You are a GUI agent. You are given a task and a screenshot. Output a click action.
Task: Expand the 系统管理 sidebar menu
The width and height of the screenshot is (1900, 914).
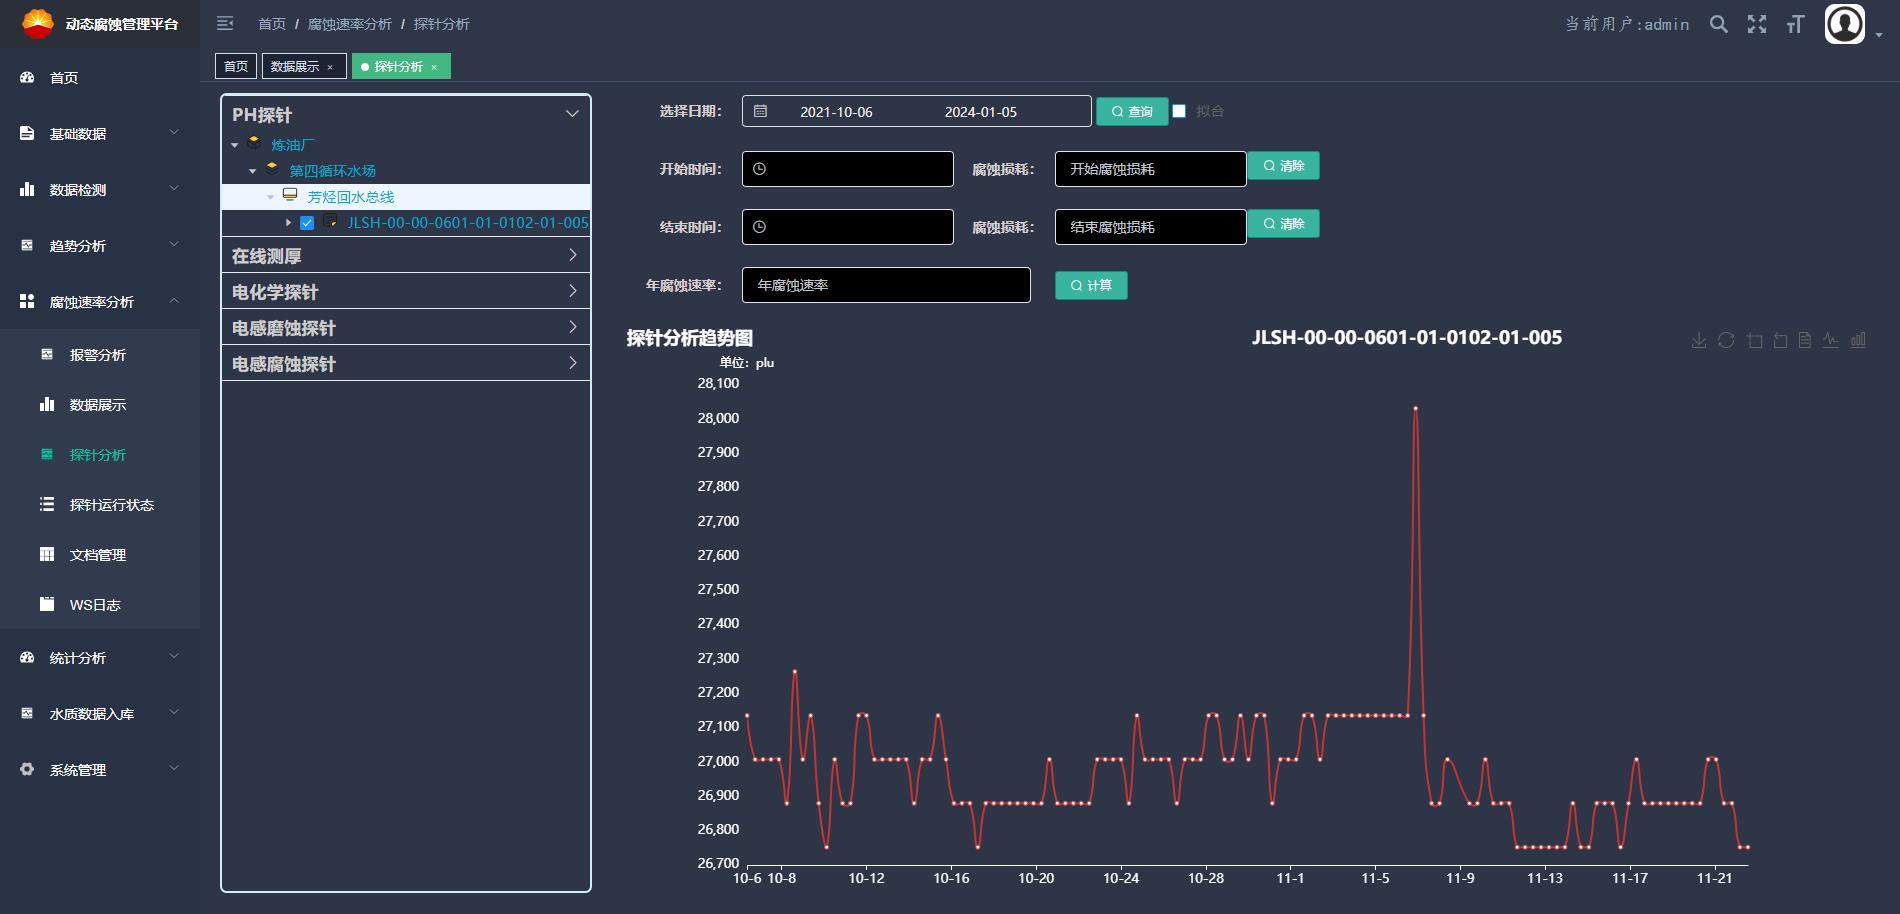point(100,769)
